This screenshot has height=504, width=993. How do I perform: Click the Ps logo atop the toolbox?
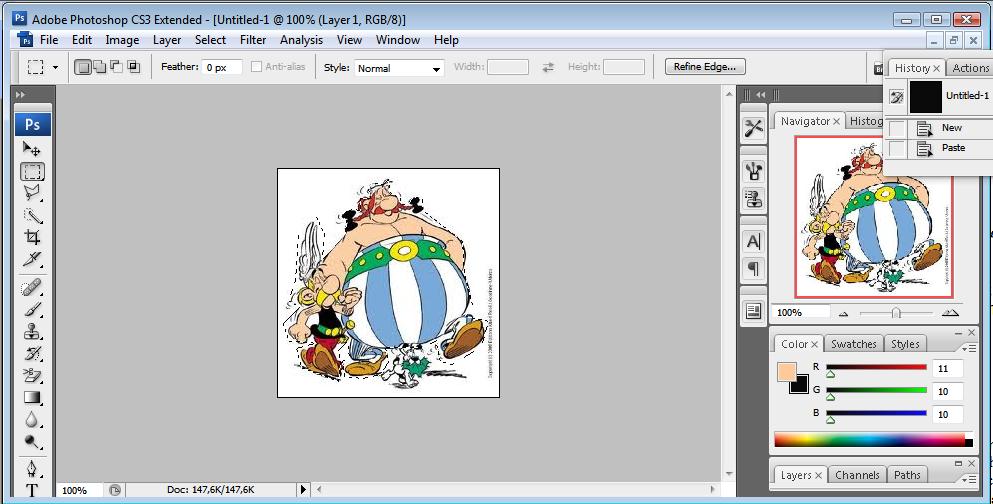point(32,124)
